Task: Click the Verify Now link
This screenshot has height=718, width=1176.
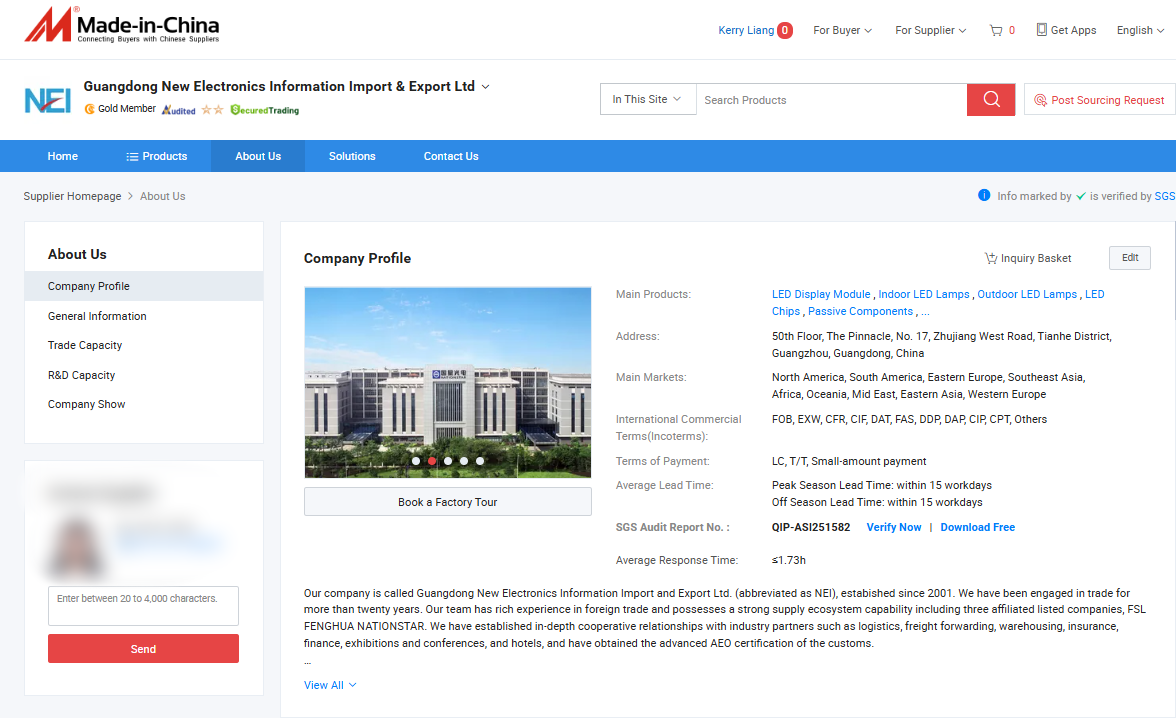Action: click(894, 527)
